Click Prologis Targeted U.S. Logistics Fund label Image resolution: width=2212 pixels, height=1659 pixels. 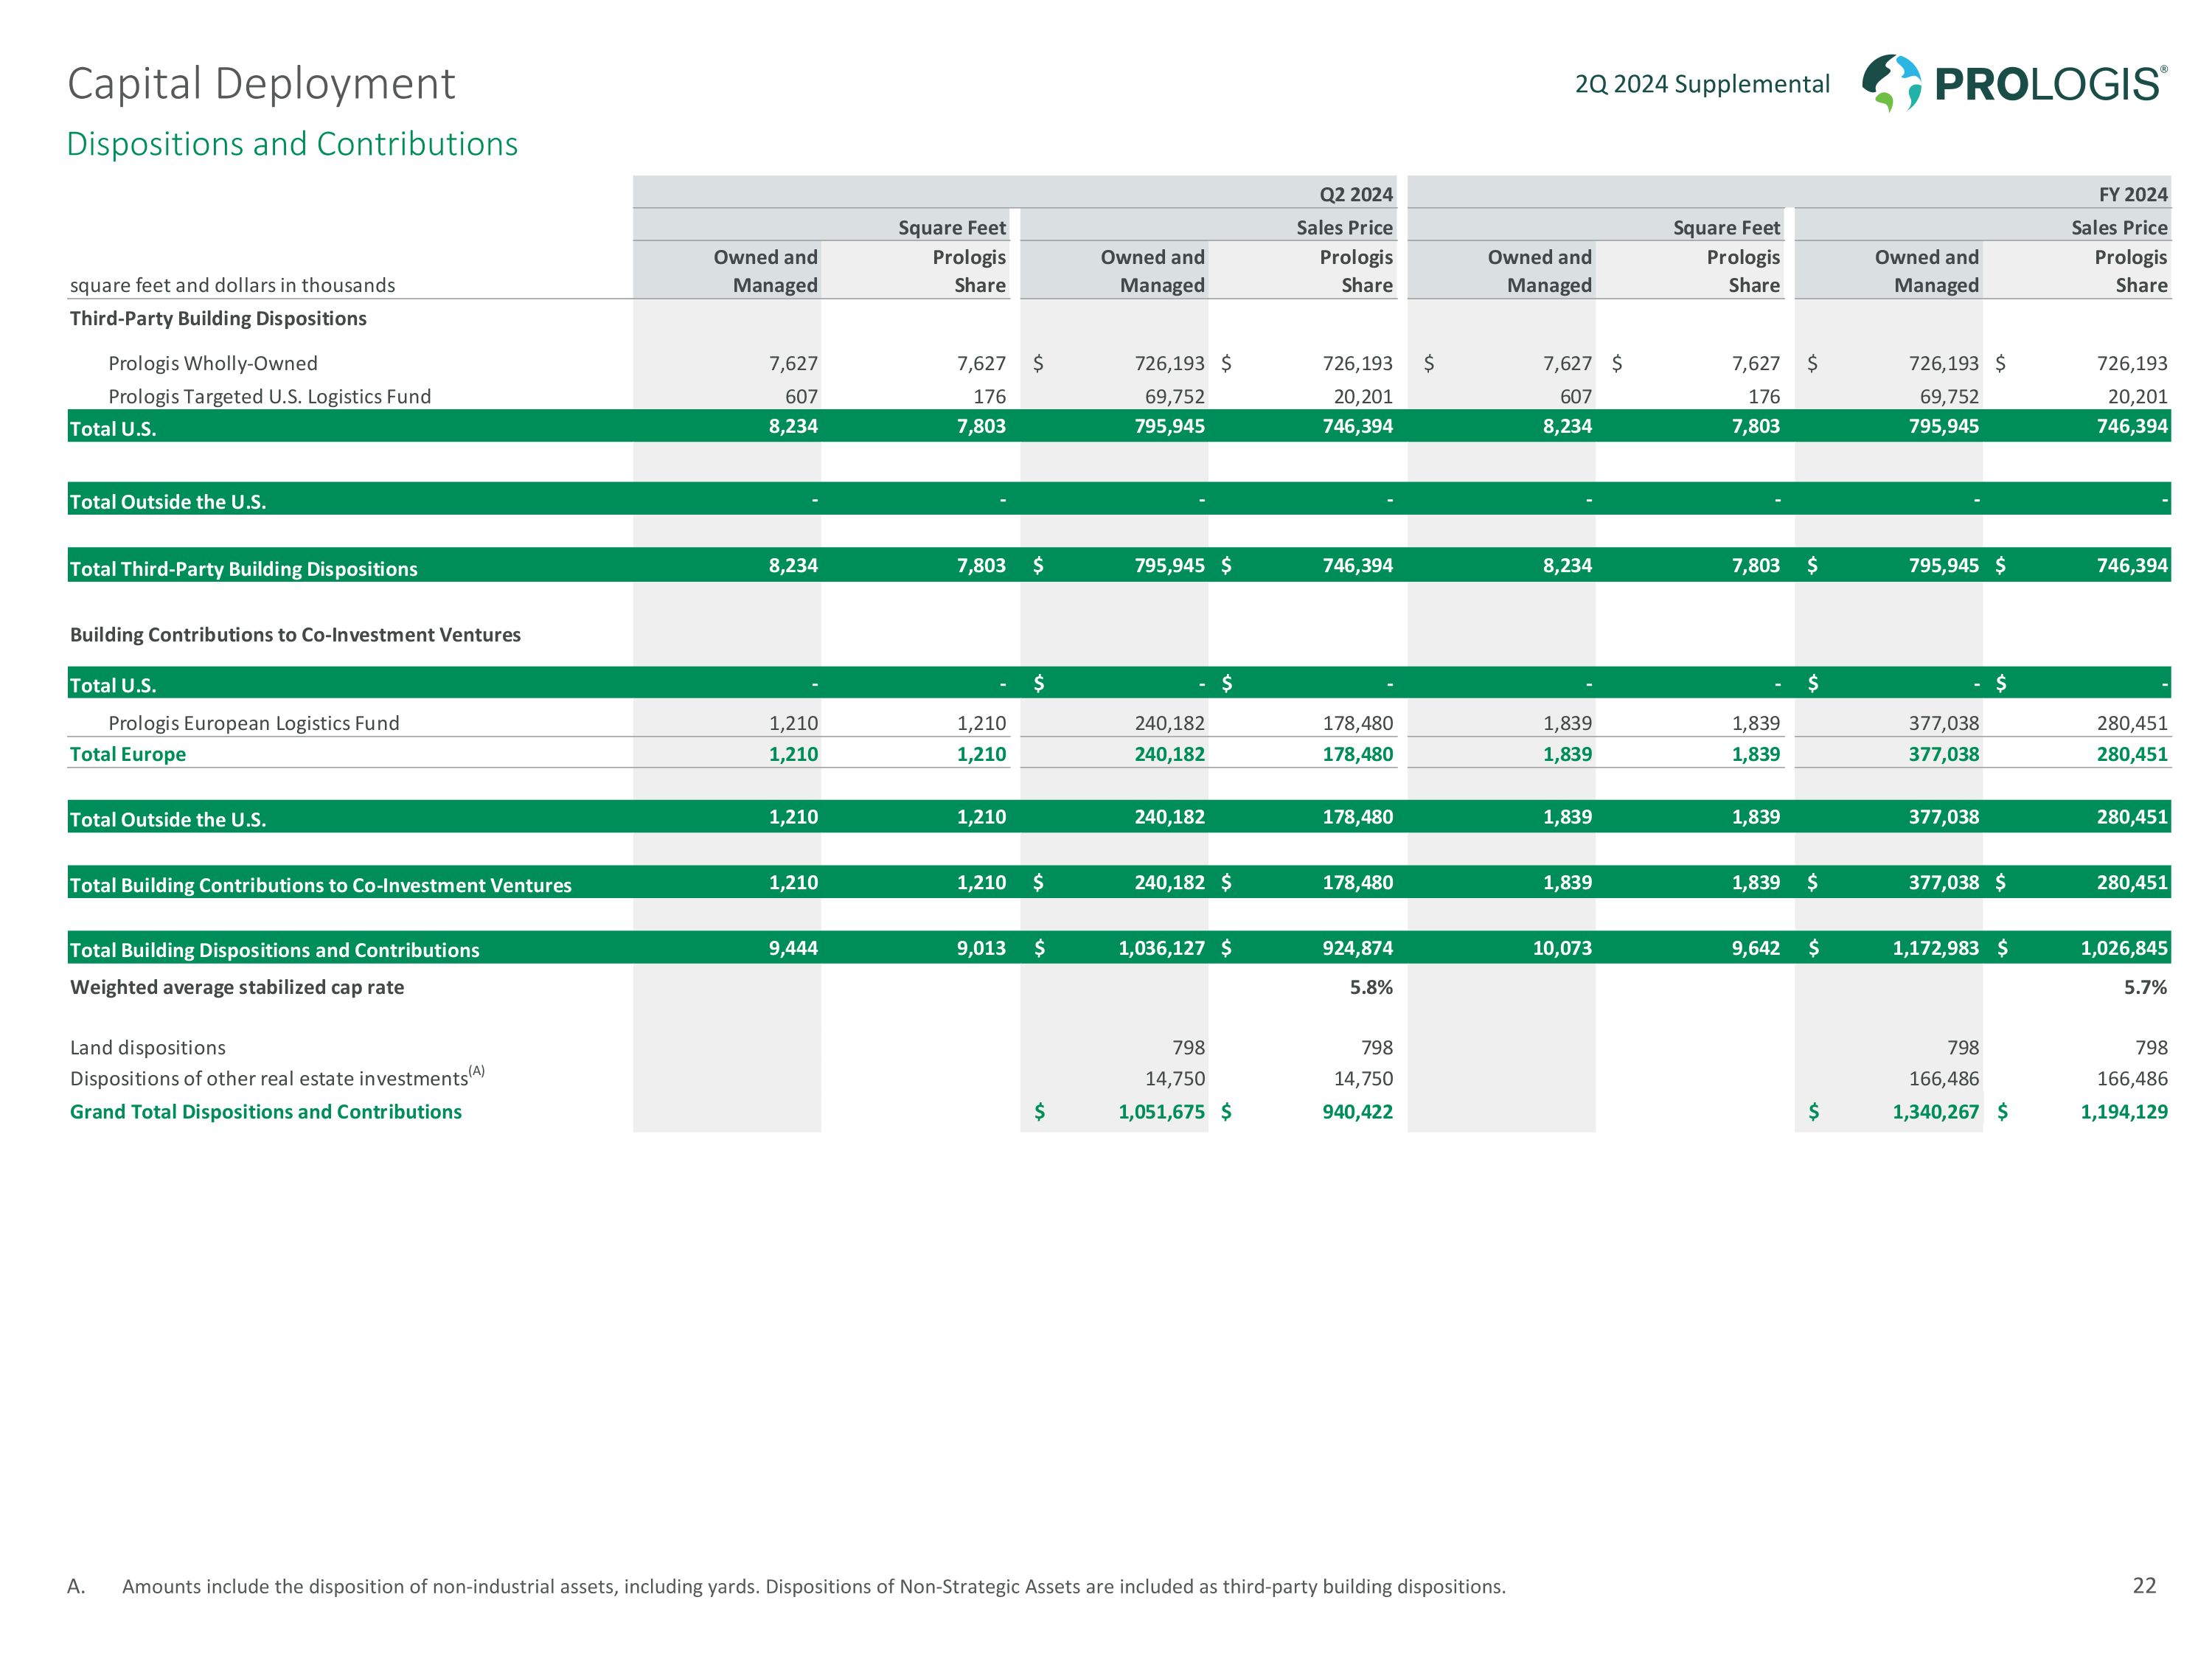tap(269, 397)
